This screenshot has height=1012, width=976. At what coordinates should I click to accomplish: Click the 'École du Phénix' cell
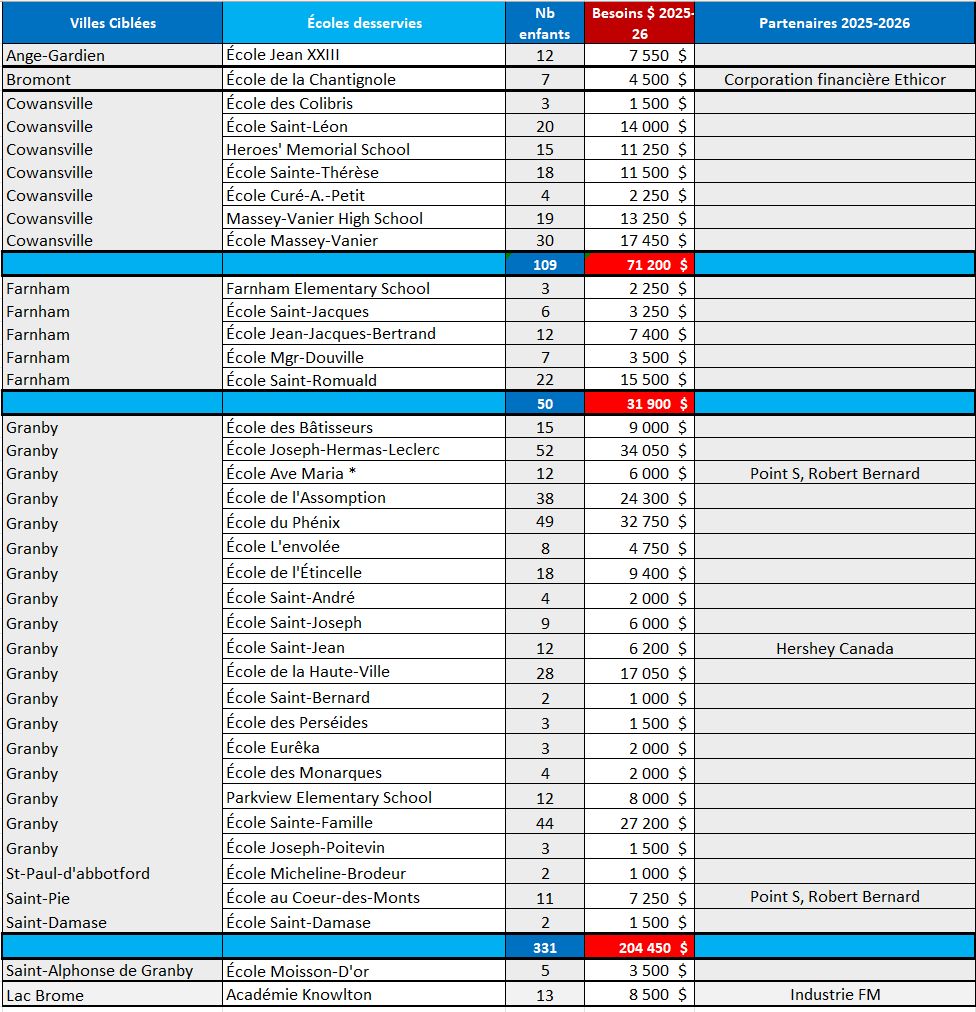[364, 521]
